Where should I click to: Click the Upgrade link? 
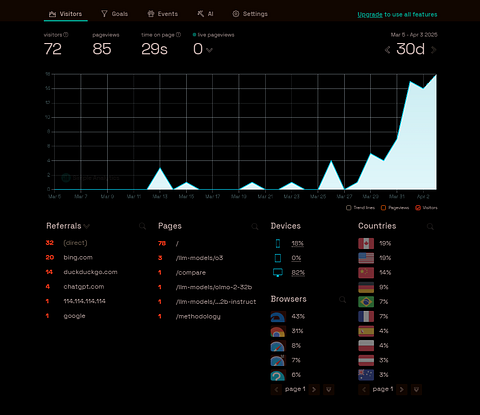pyautogui.click(x=370, y=15)
